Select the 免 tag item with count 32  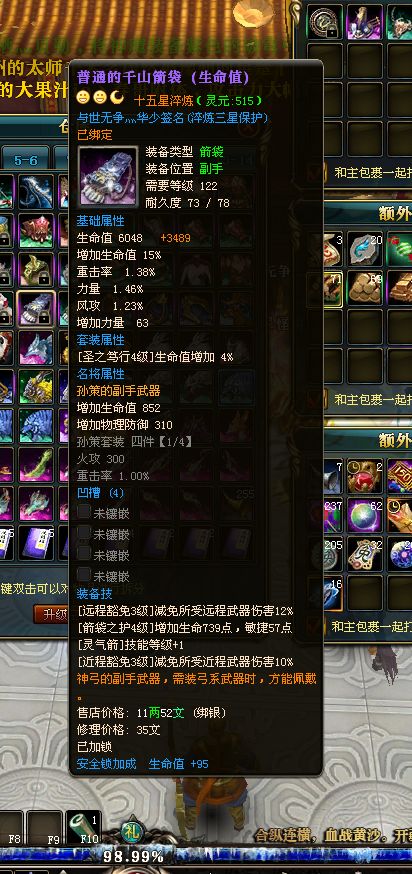365,555
